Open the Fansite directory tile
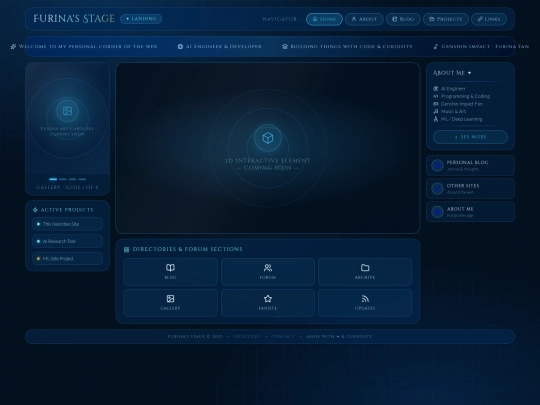Screen dimensions: 540x405 [x=268, y=303]
